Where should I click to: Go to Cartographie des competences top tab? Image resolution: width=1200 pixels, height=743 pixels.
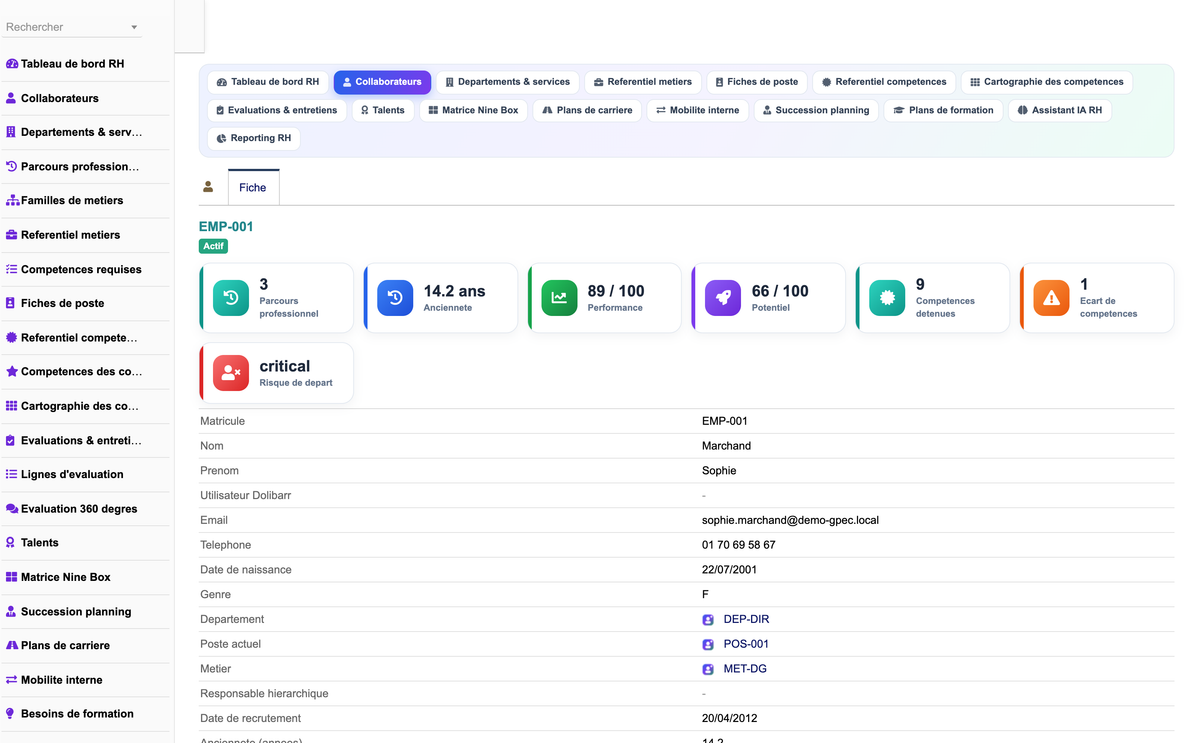coord(1047,82)
